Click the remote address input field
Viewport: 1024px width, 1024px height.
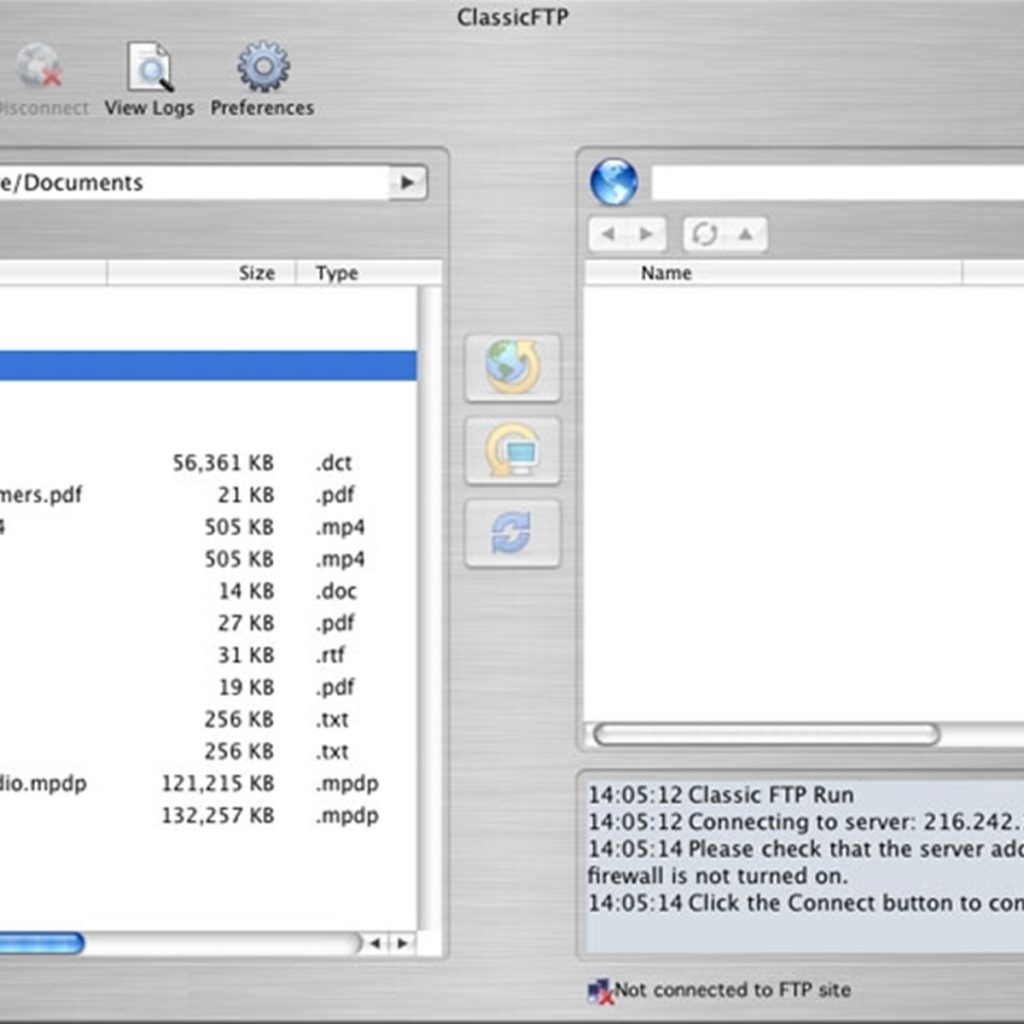pos(837,182)
